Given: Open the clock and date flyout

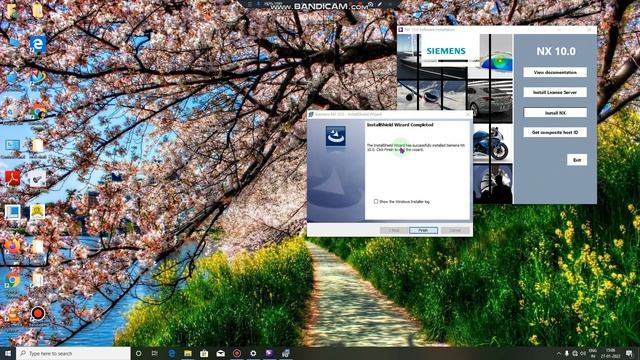Looking at the screenshot, I should (611, 353).
